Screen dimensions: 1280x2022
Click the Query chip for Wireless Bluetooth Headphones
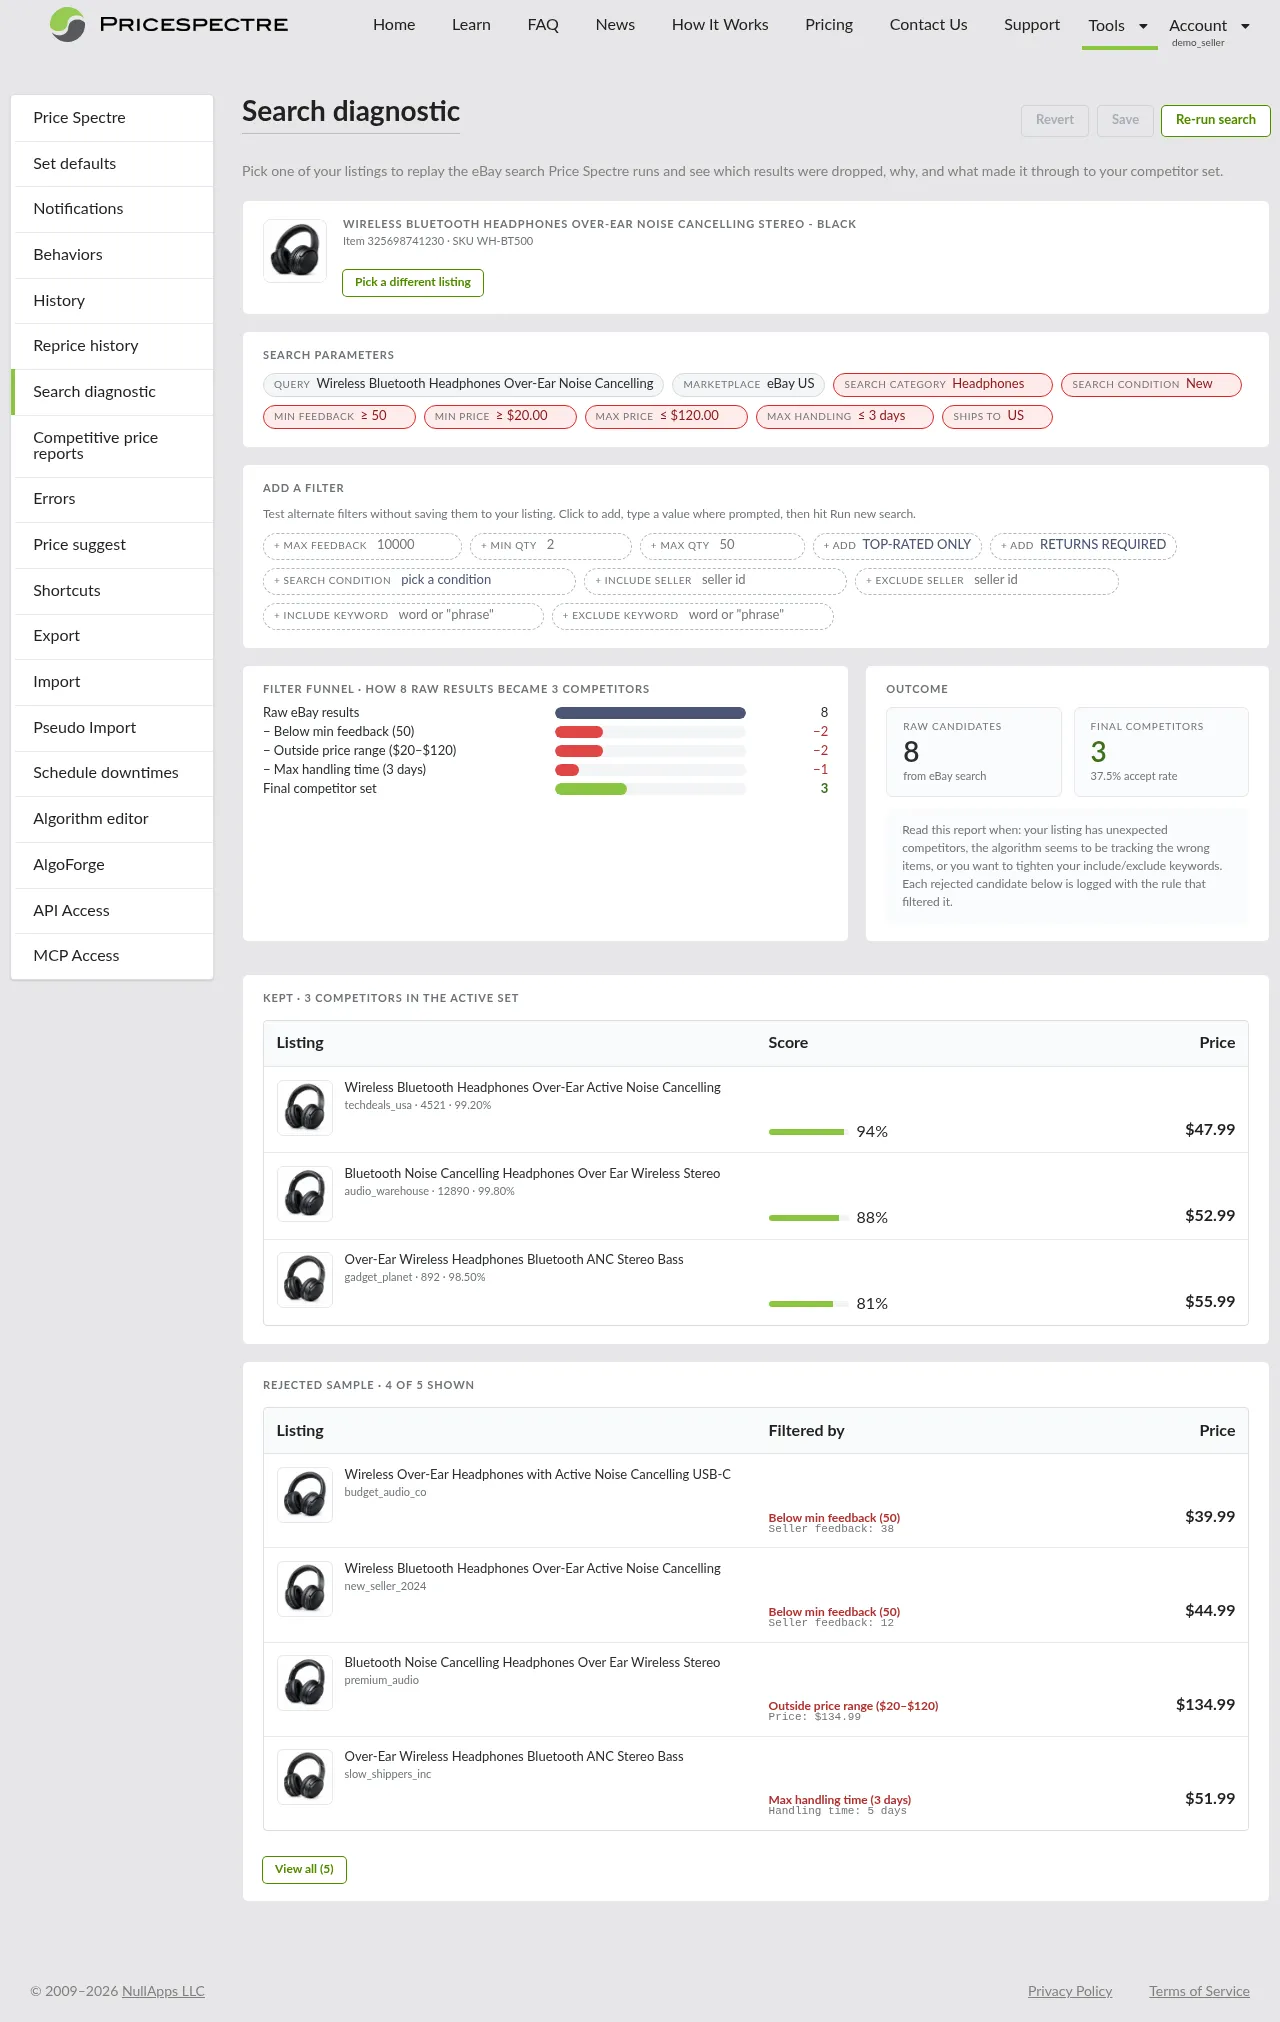pos(463,385)
